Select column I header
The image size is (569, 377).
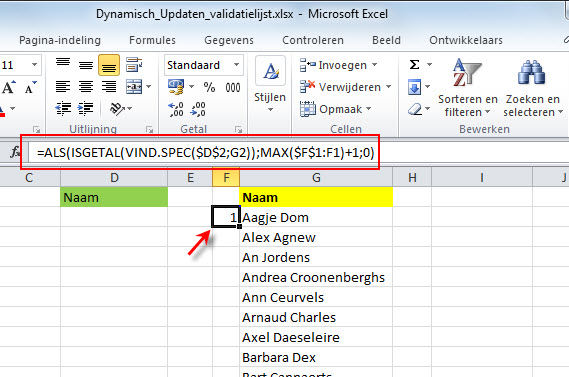click(482, 178)
